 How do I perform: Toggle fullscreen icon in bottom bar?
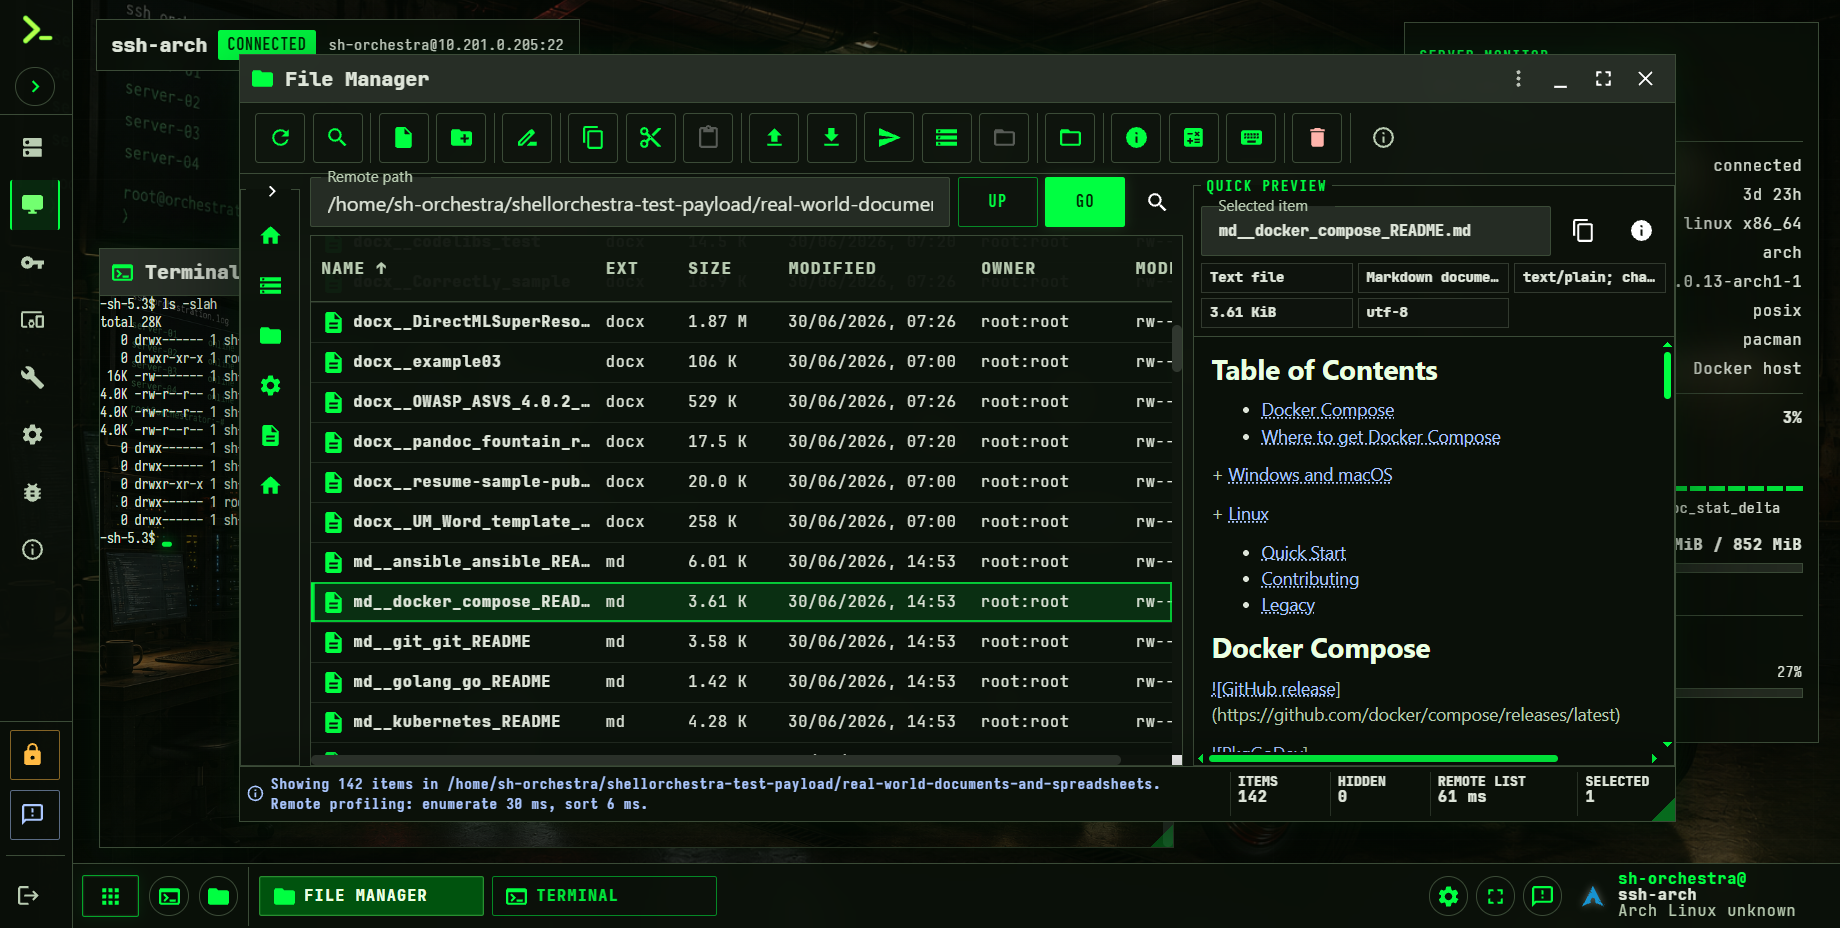pyautogui.click(x=1495, y=896)
